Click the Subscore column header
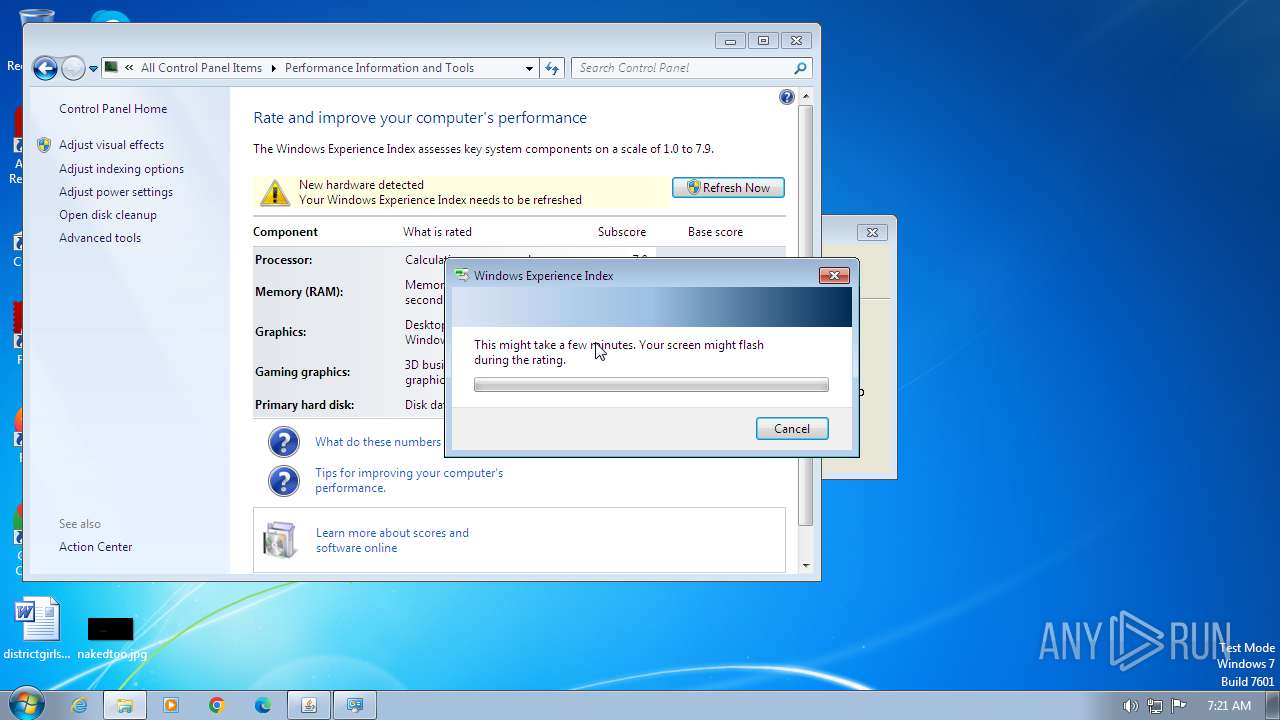Image resolution: width=1280 pixels, height=720 pixels. [x=622, y=232]
